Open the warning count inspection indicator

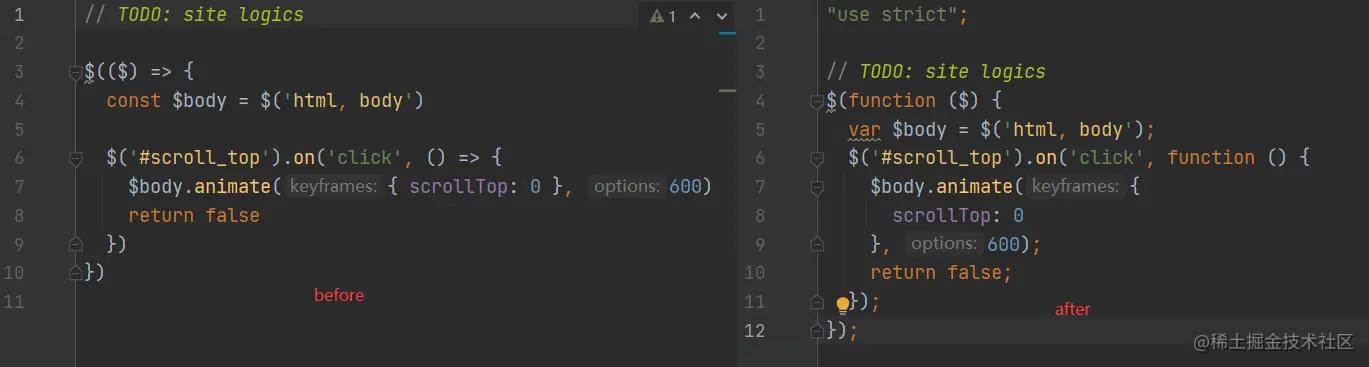click(x=663, y=16)
